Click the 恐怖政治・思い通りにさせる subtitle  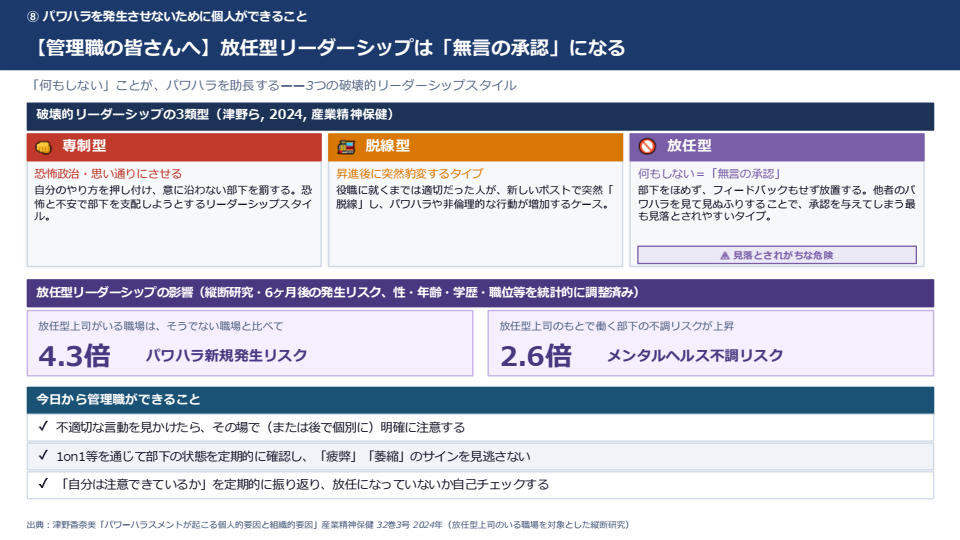pos(108,174)
